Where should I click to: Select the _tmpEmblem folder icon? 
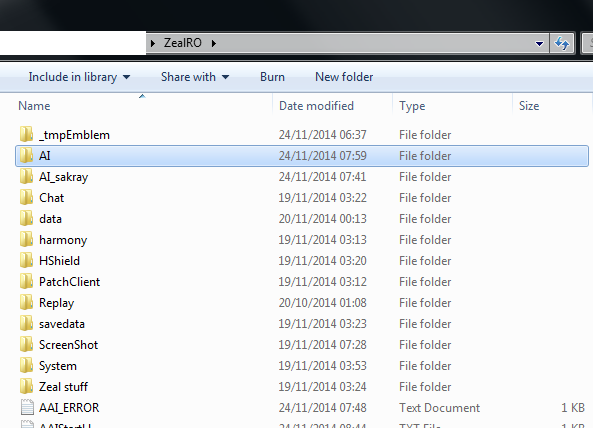pos(26,135)
